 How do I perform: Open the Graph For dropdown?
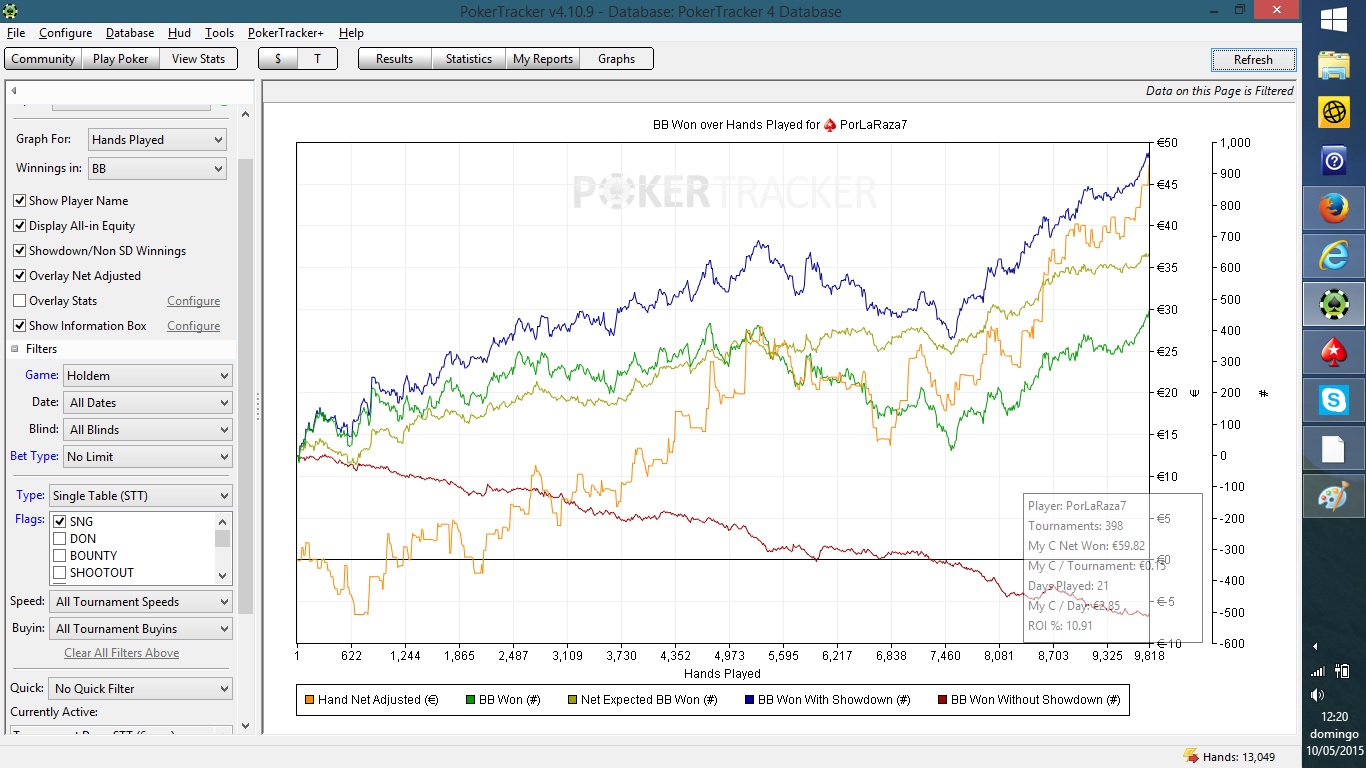click(157, 140)
